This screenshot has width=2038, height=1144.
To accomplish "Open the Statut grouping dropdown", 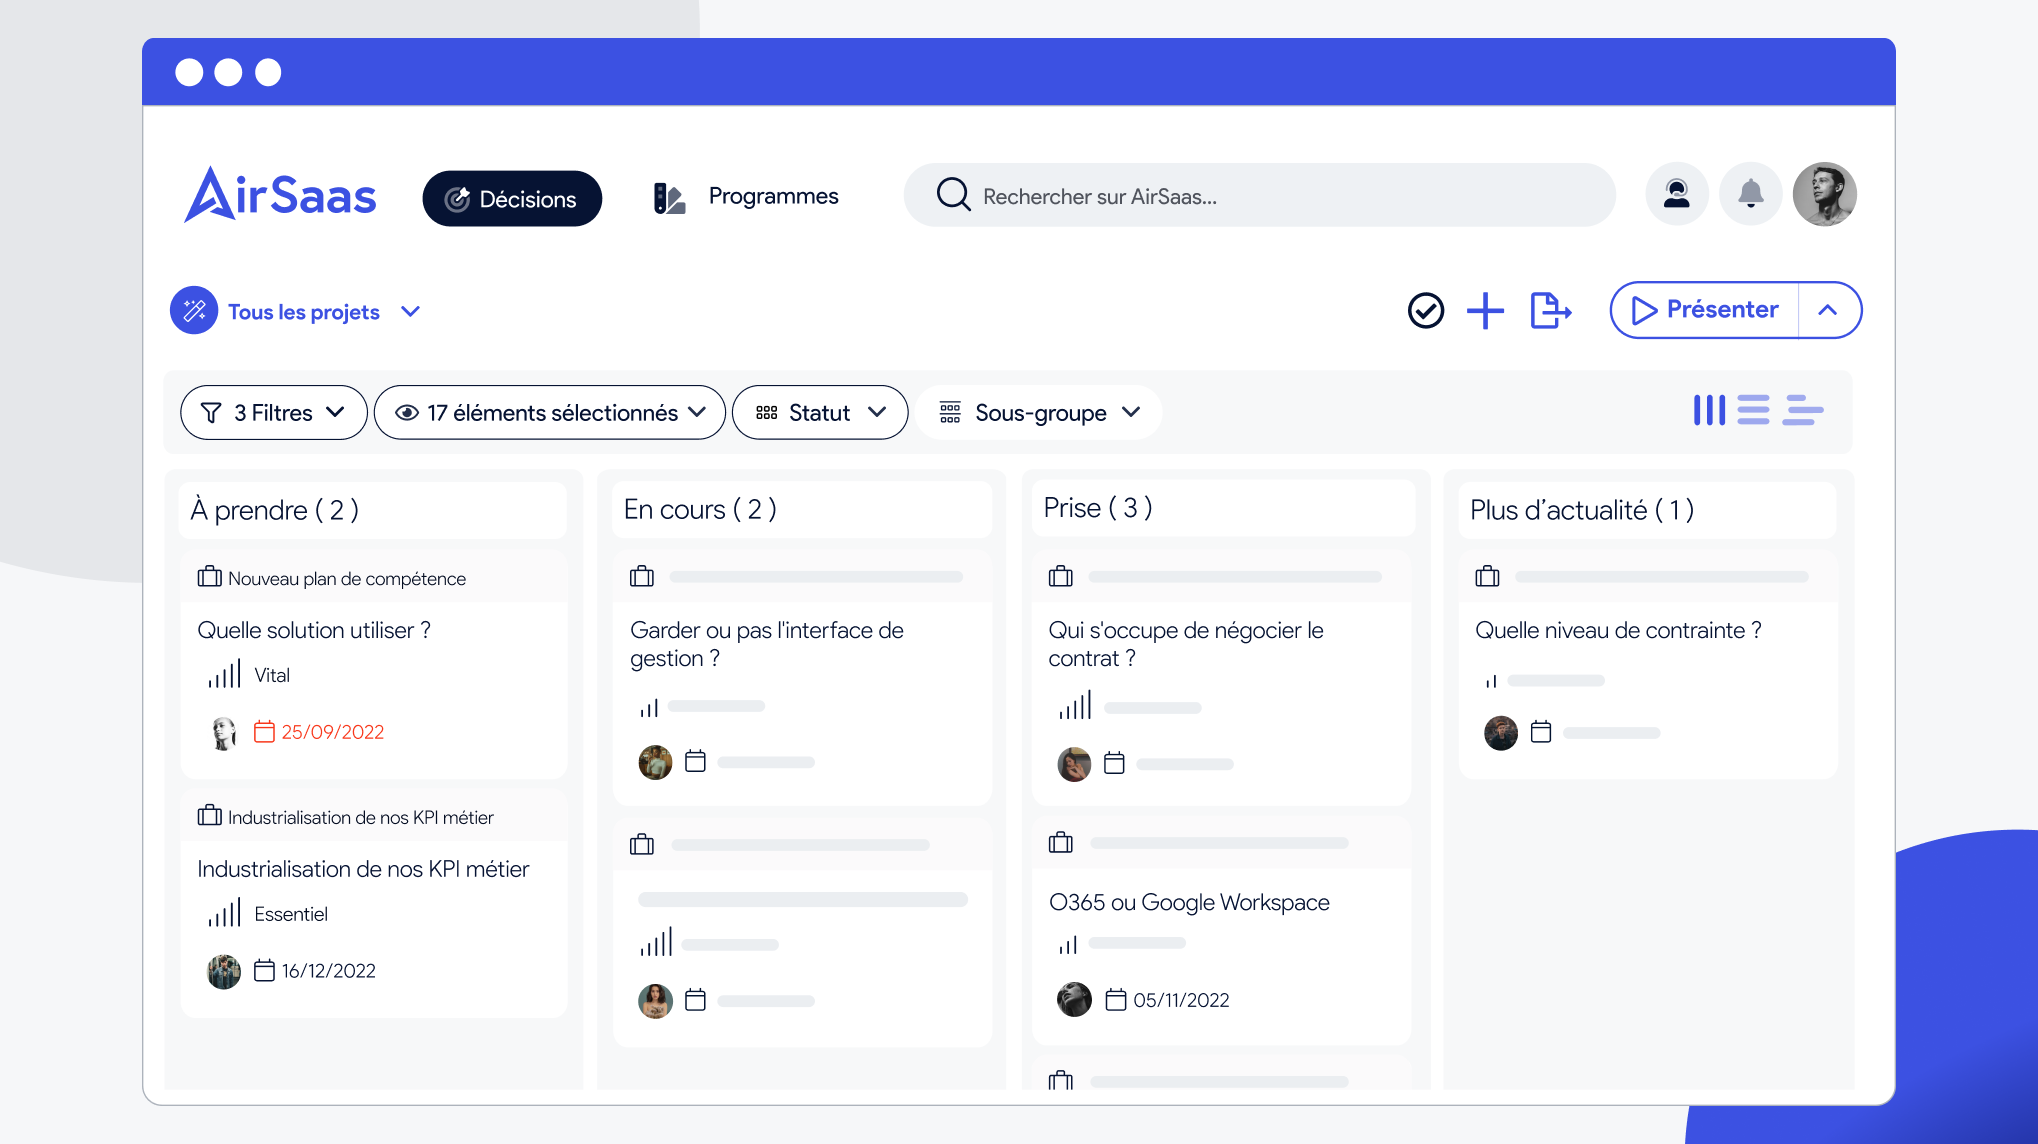I will coord(819,413).
